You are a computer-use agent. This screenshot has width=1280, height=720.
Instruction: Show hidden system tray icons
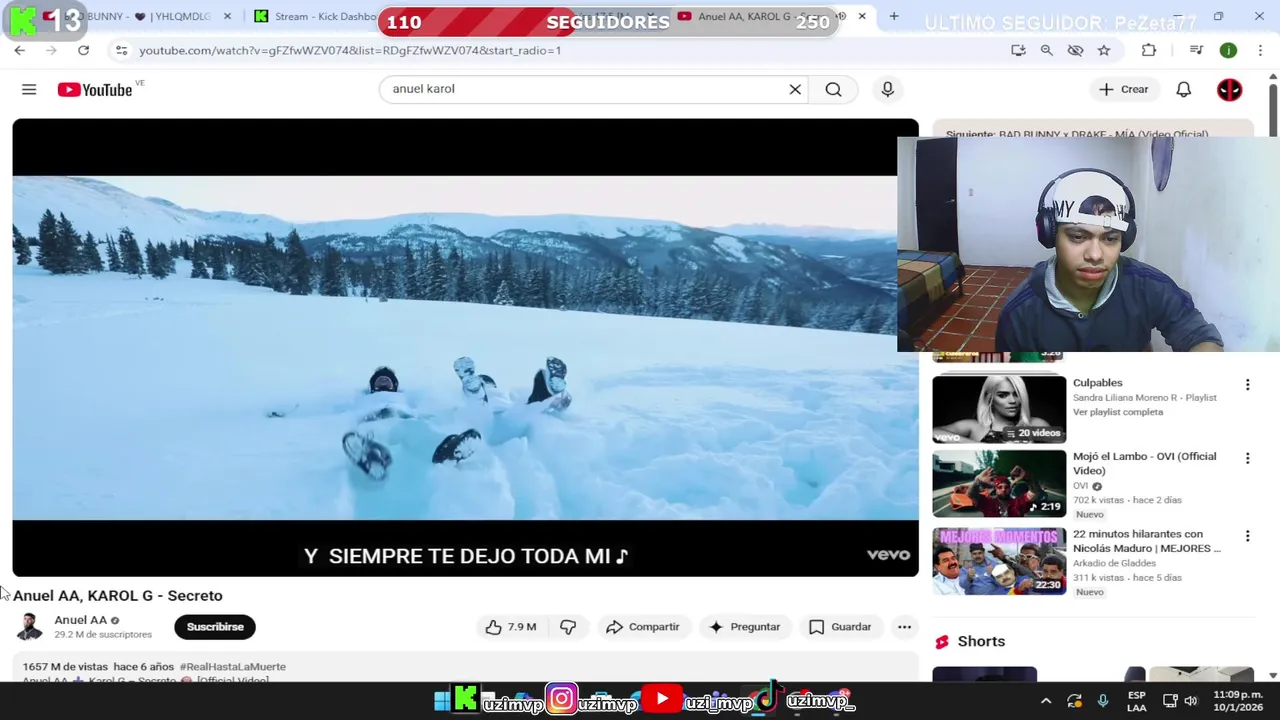[x=1046, y=701]
